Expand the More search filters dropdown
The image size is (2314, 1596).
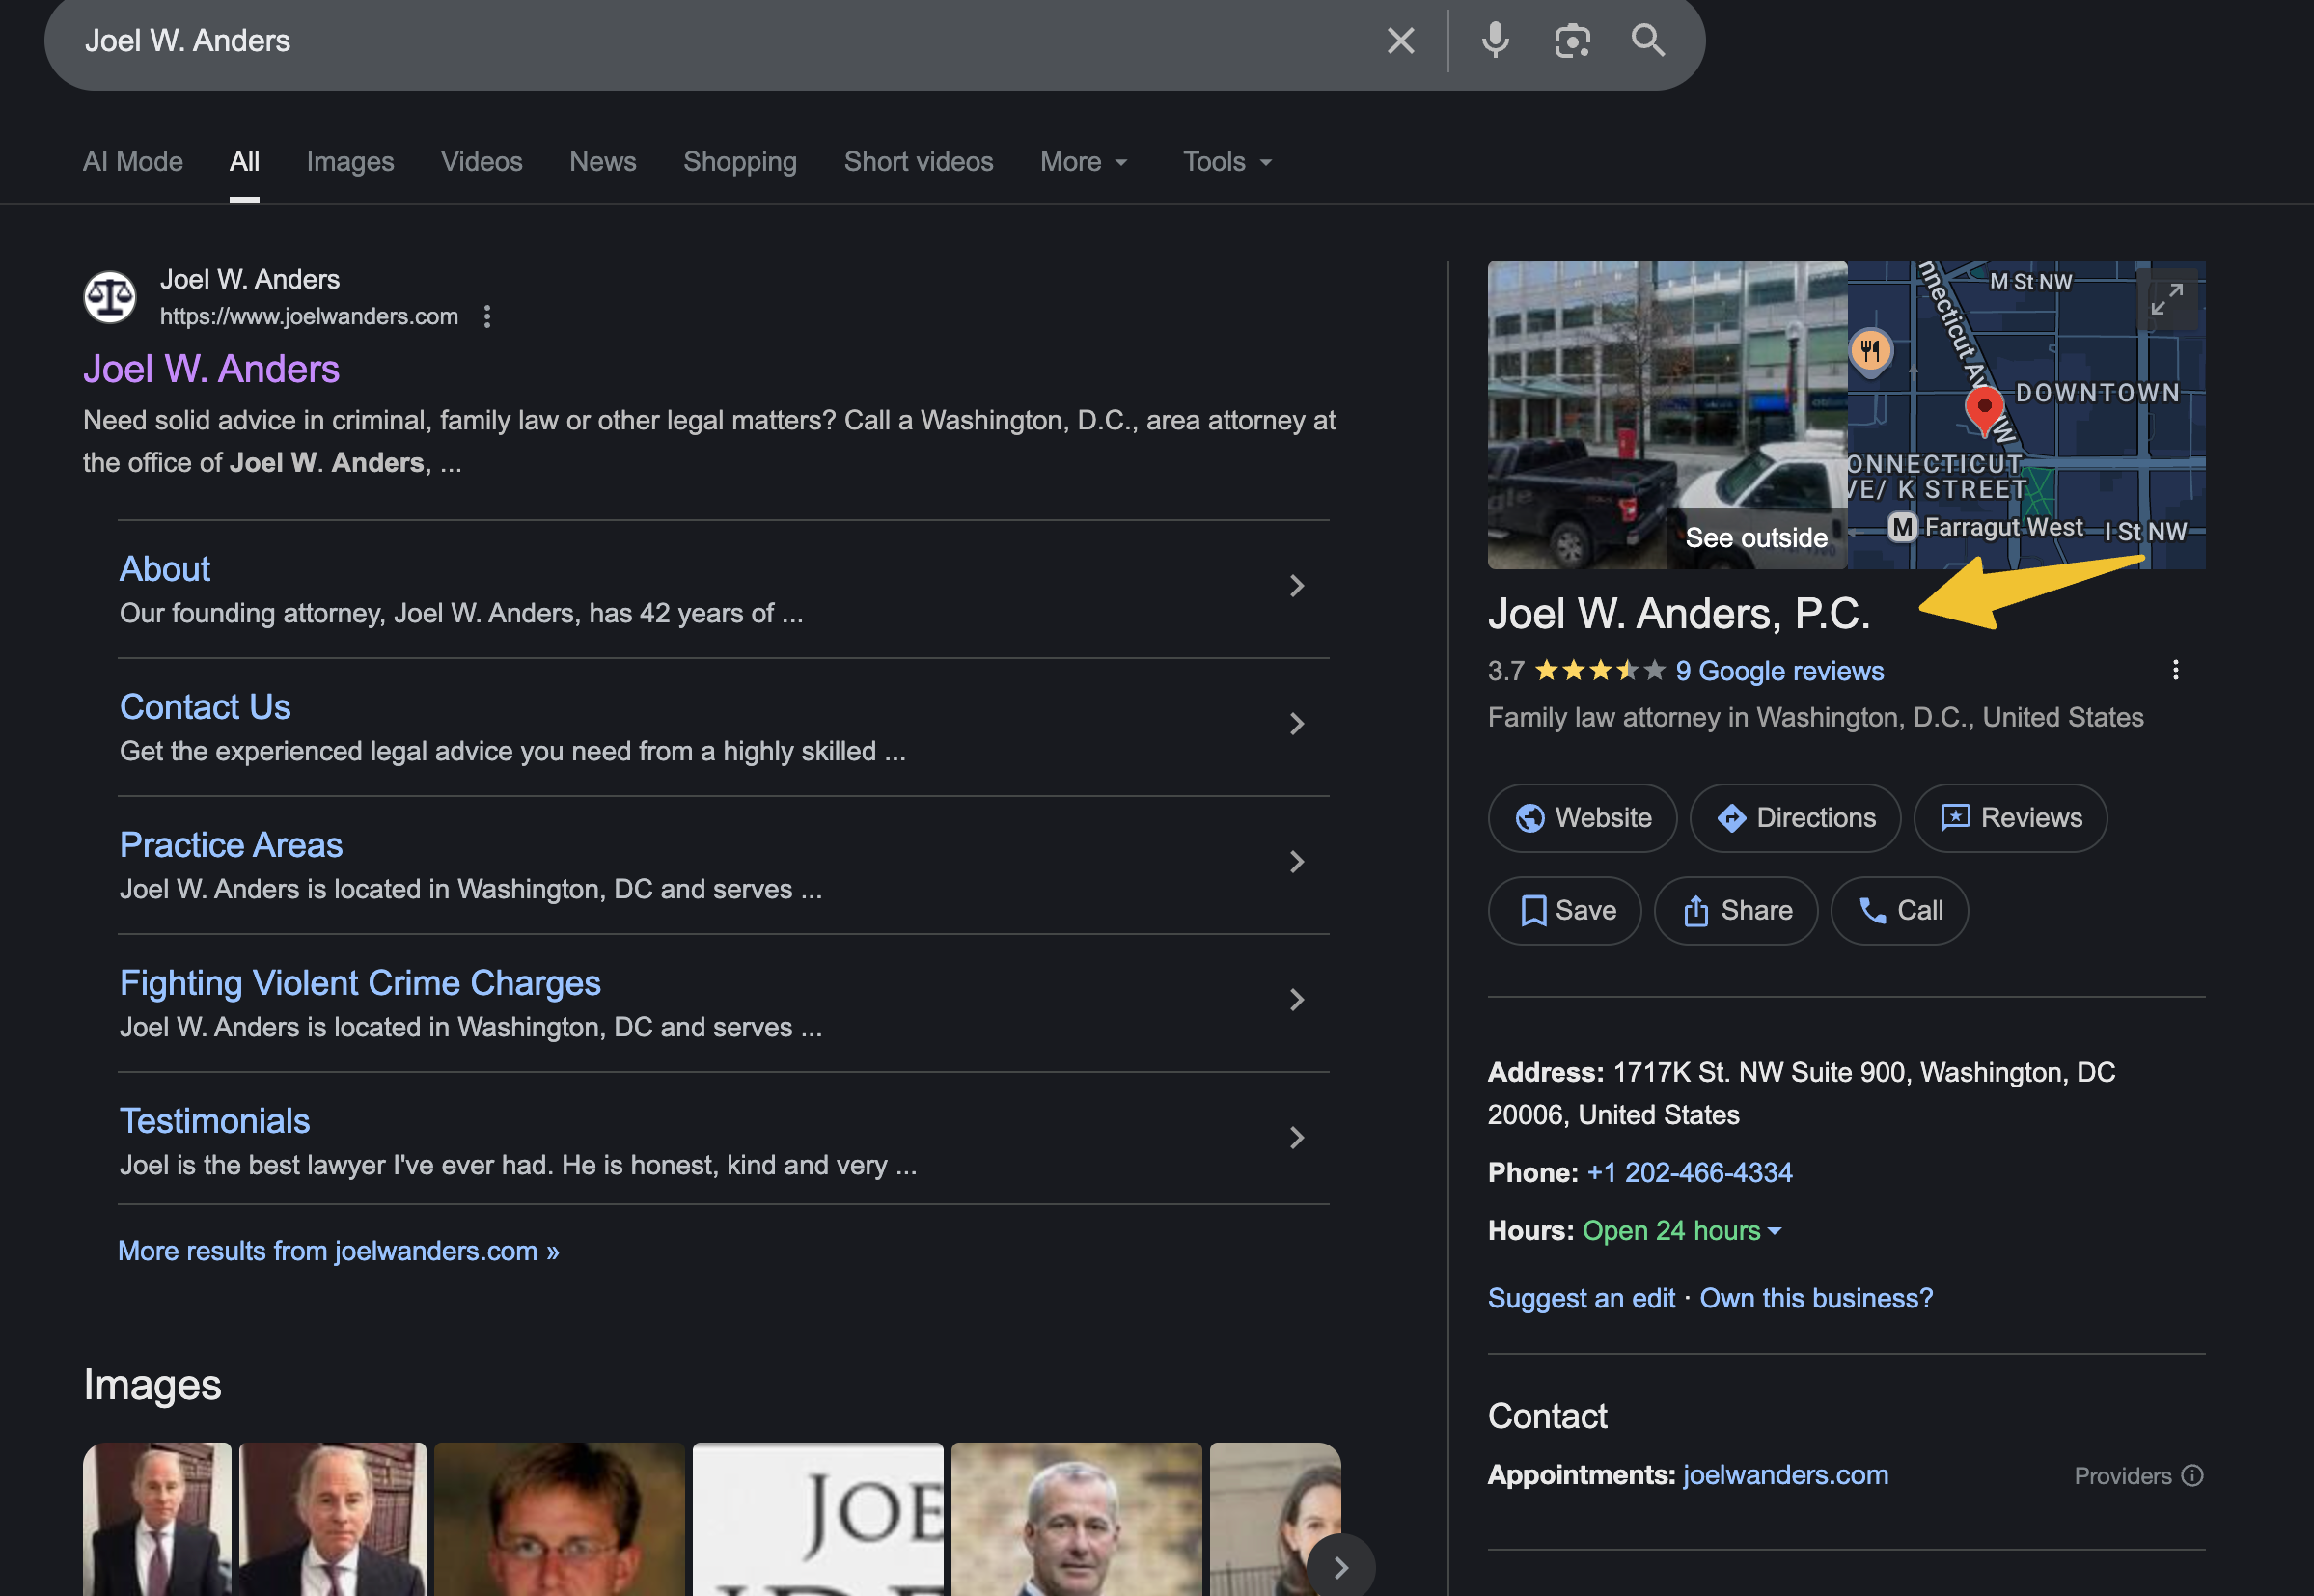click(1084, 162)
